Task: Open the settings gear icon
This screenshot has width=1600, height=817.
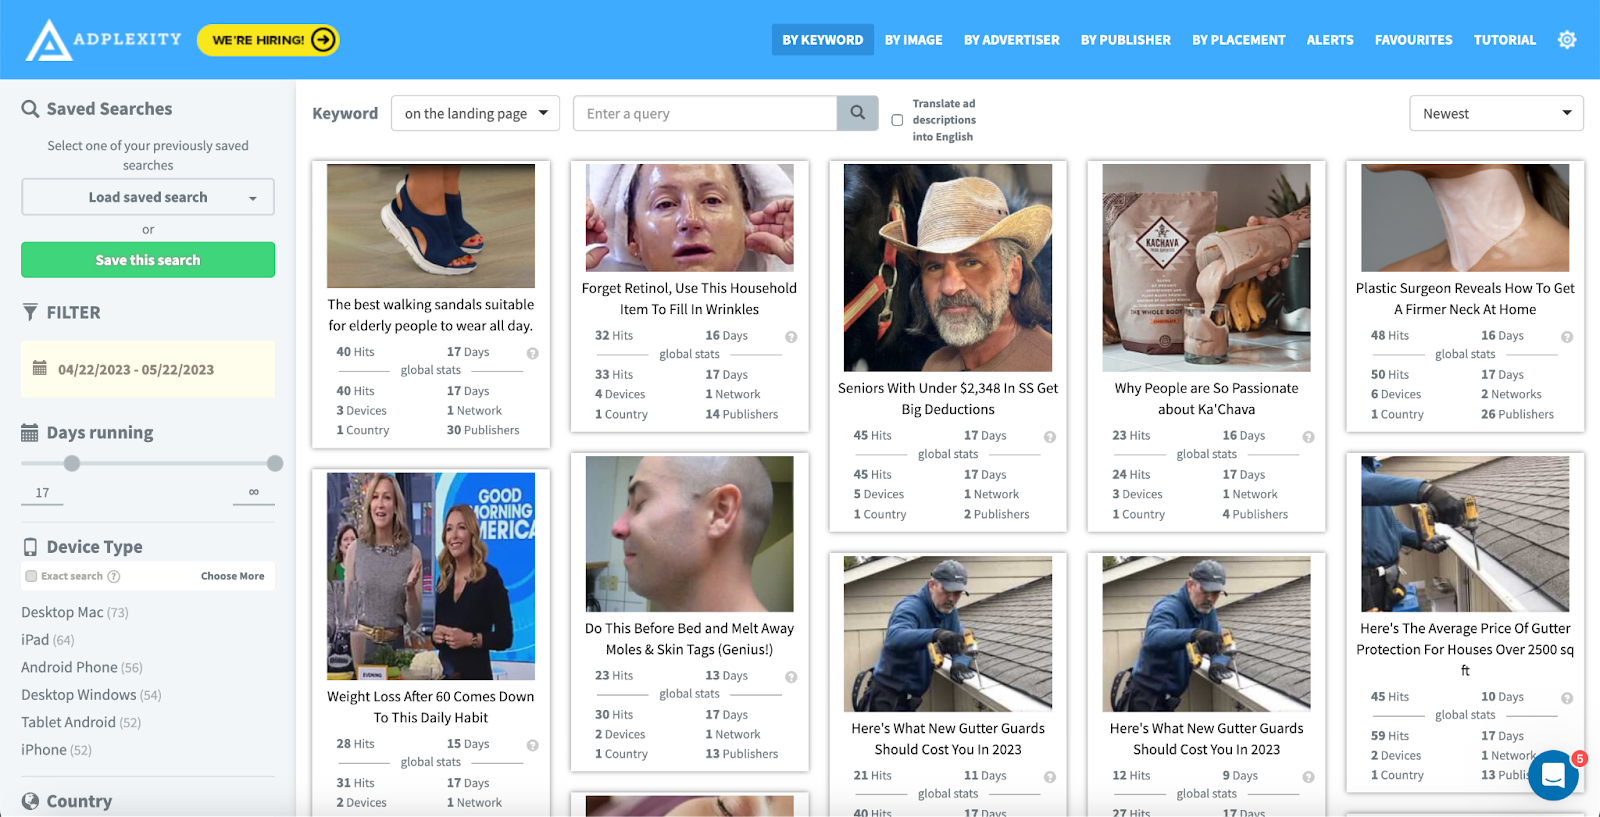Action: pos(1567,40)
